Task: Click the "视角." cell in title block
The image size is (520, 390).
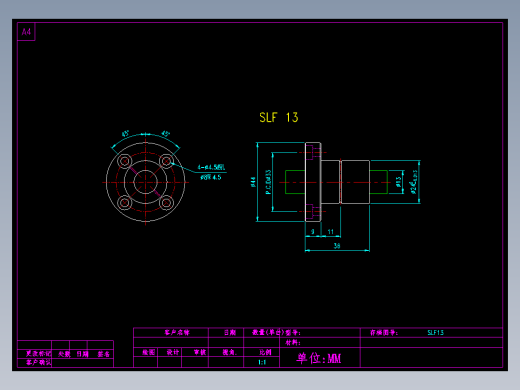Action: [x=230, y=352]
